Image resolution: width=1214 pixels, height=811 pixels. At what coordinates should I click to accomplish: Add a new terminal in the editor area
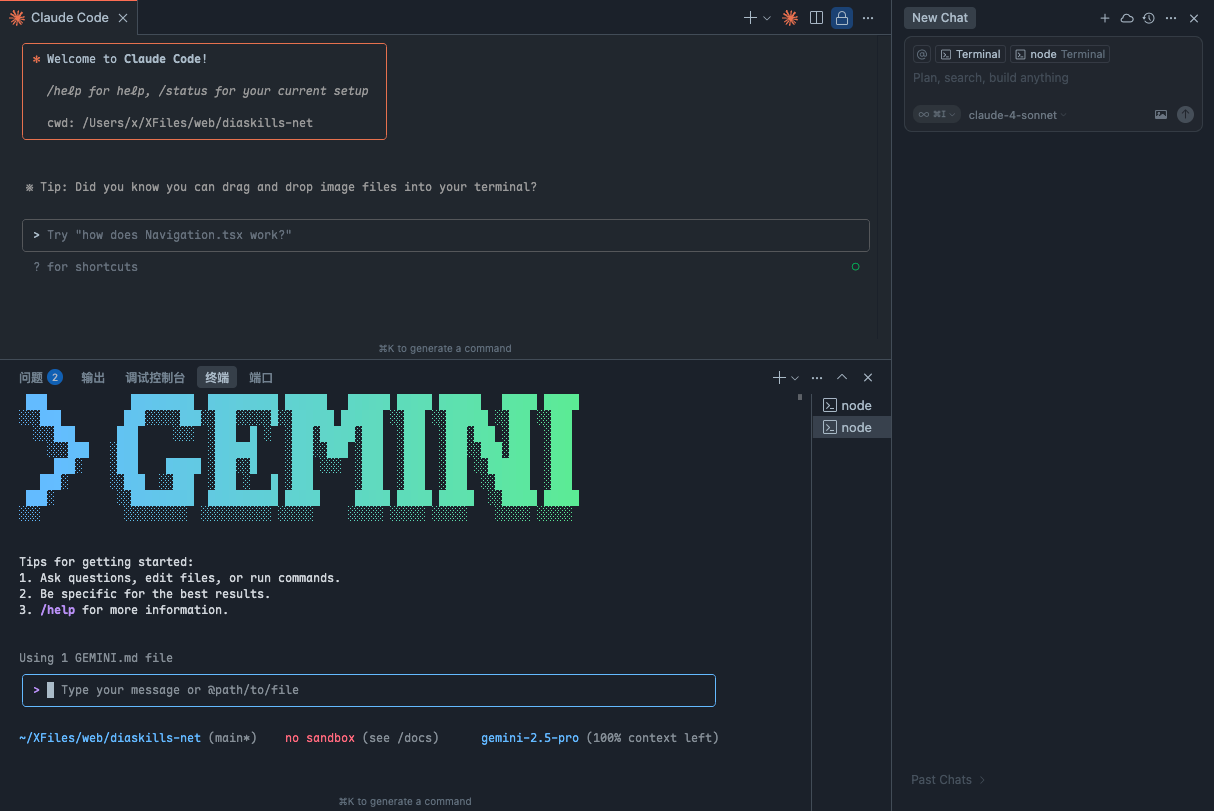point(750,18)
